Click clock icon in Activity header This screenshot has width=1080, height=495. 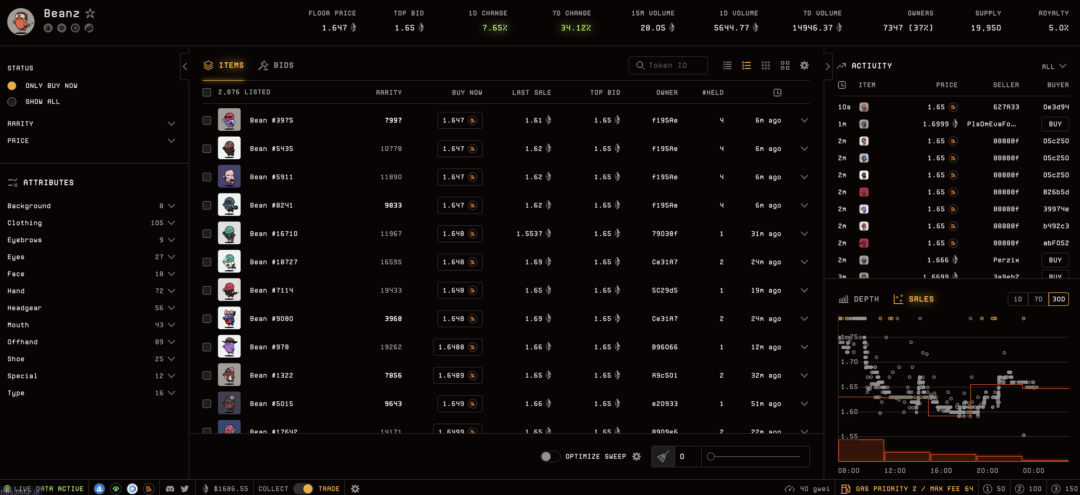842,85
